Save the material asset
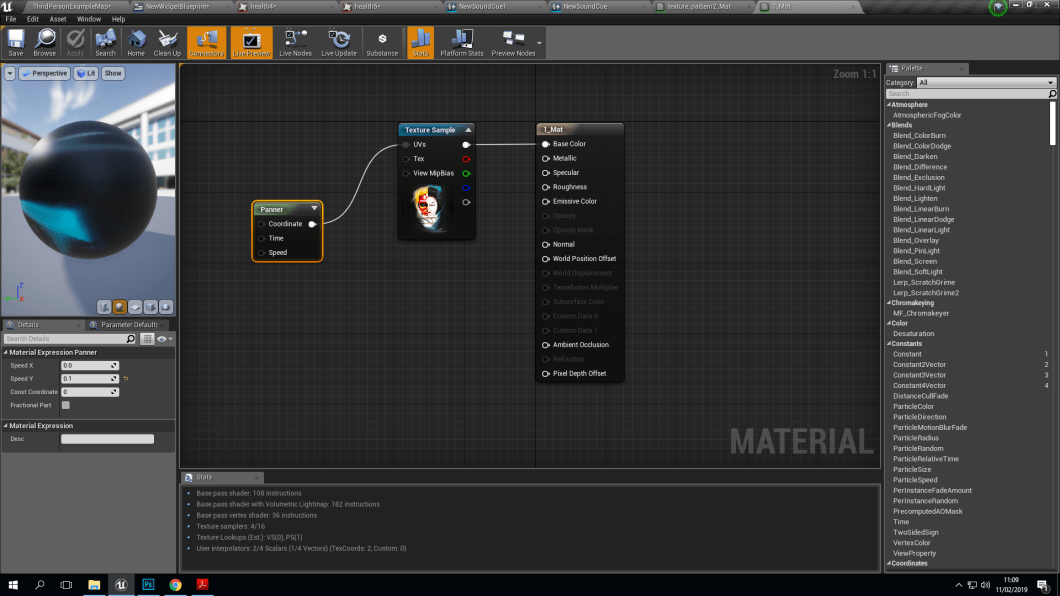 tap(15, 42)
